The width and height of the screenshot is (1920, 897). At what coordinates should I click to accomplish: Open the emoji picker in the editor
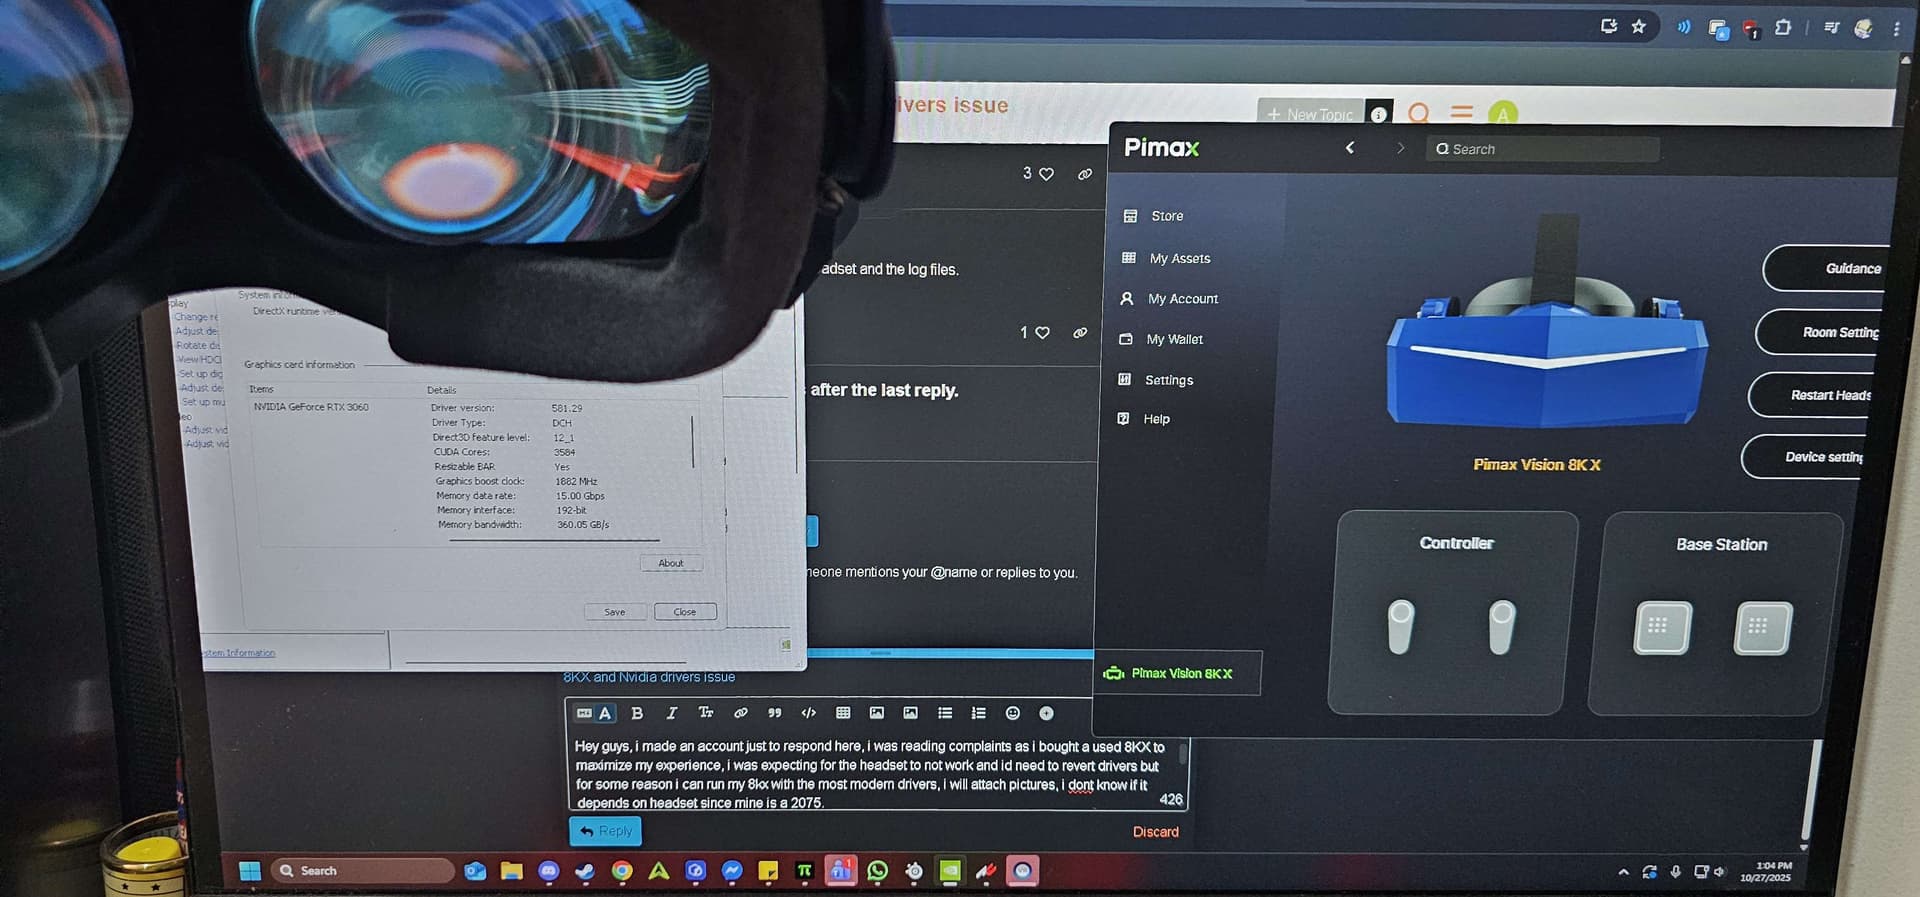tap(1012, 713)
